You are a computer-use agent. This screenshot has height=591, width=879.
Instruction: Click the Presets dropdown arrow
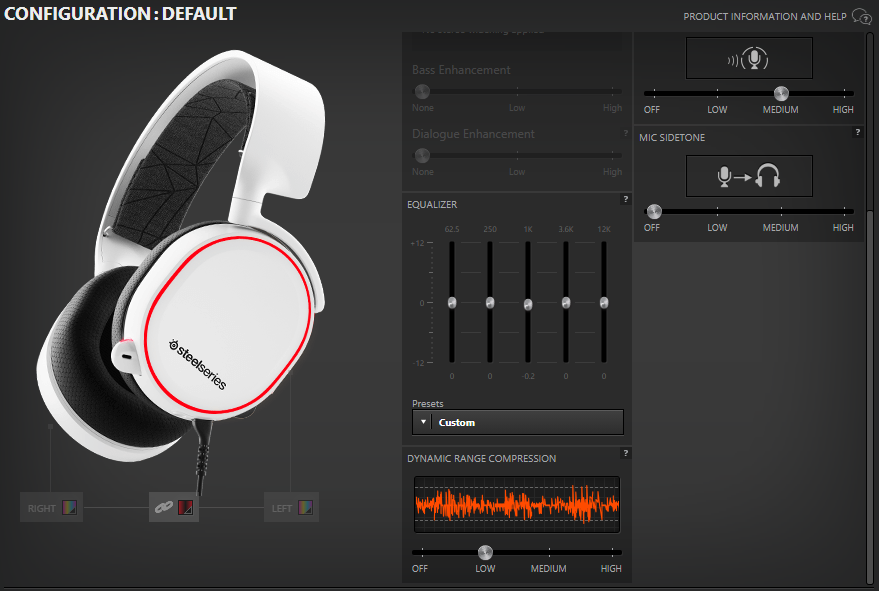click(423, 422)
